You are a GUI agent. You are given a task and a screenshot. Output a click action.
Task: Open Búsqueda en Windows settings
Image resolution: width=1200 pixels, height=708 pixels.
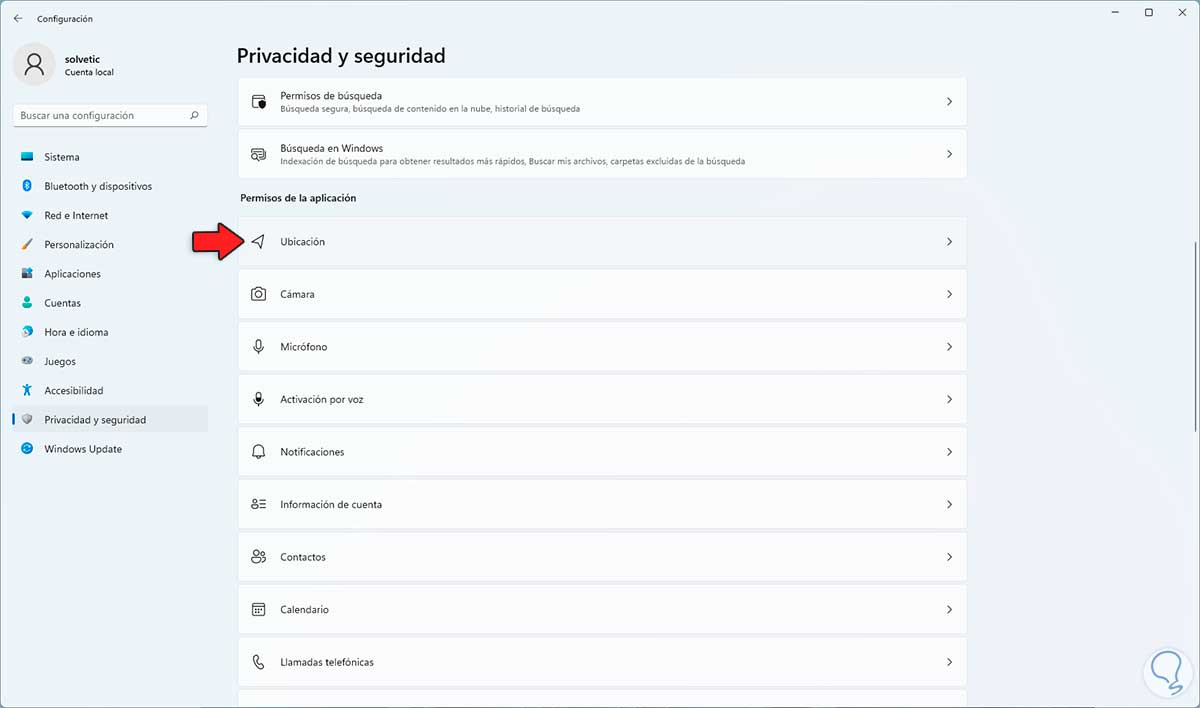601,154
